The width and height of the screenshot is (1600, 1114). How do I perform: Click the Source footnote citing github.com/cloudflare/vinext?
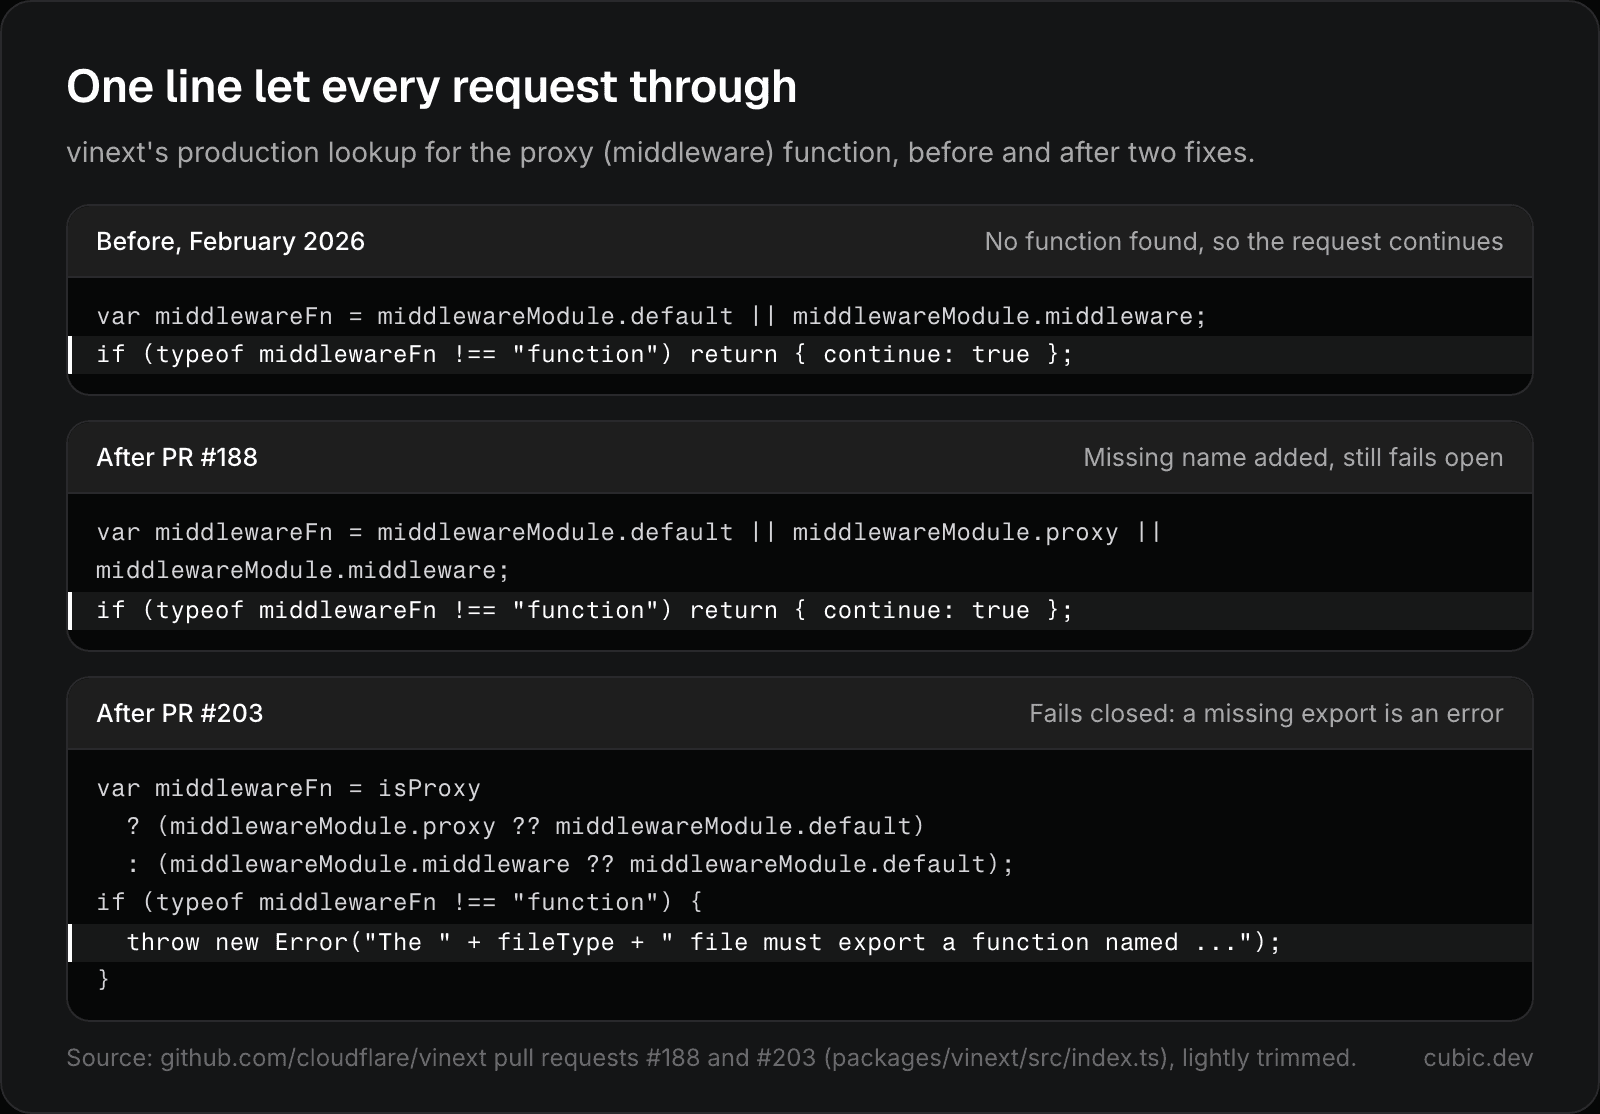point(711,1058)
